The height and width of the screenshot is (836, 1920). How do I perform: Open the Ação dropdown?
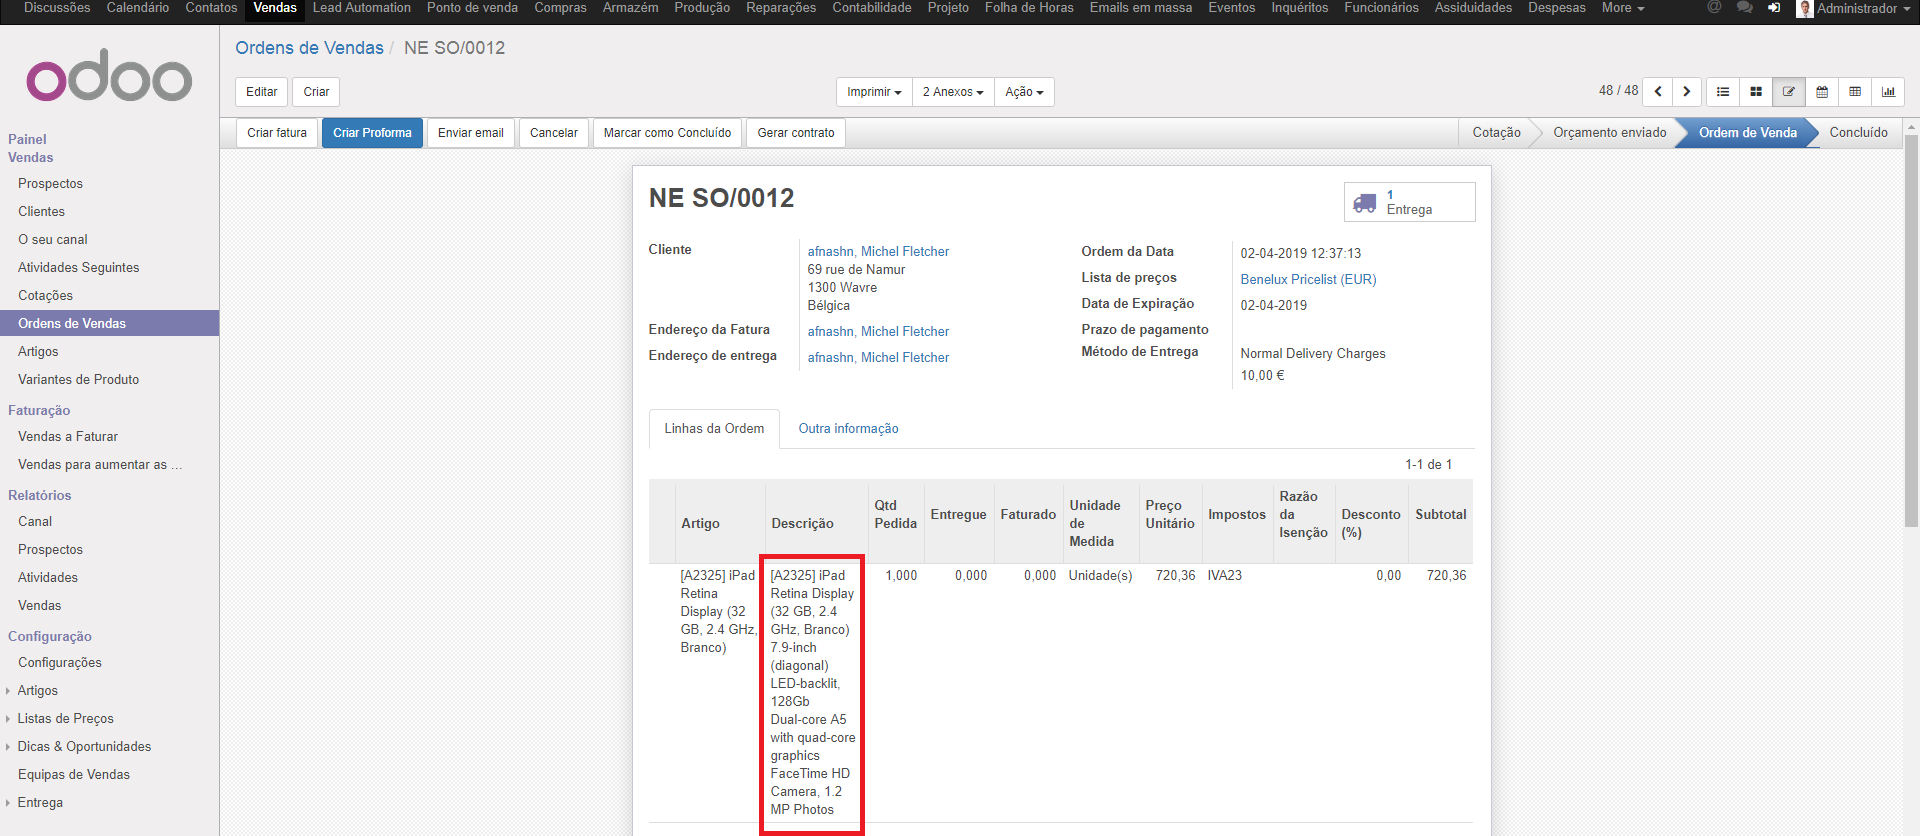1024,92
